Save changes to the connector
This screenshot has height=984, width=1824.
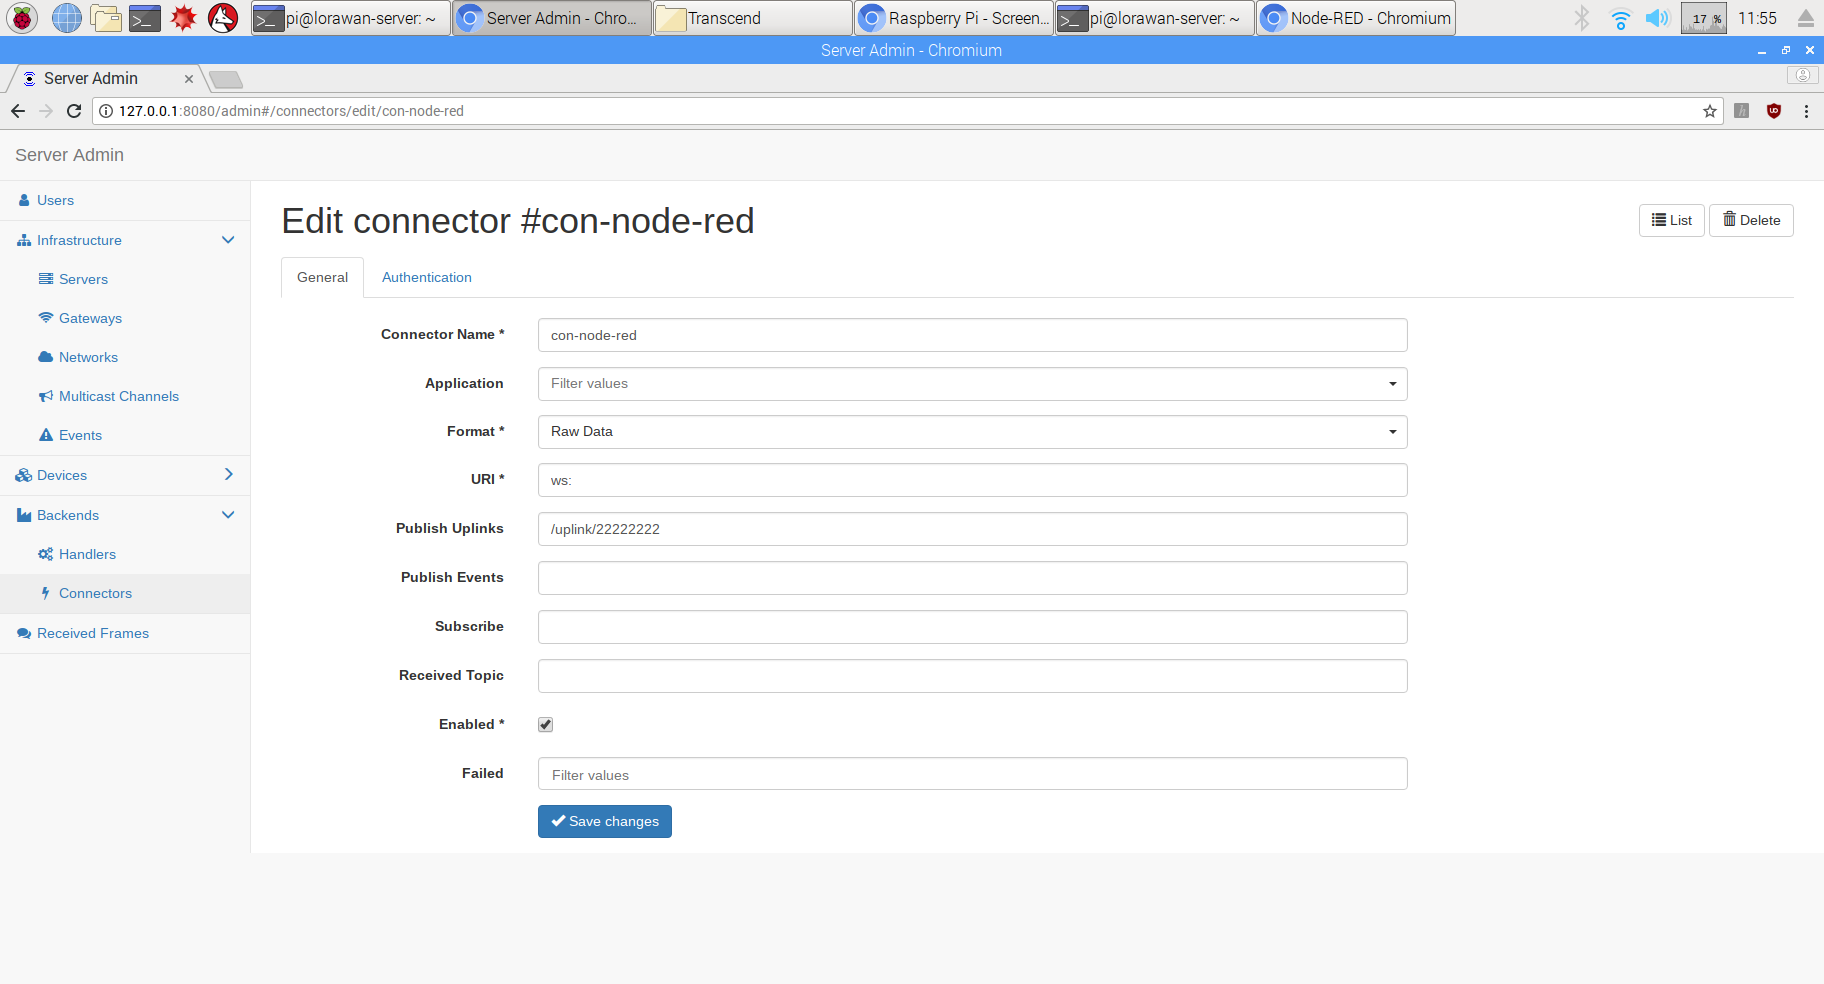click(x=604, y=821)
